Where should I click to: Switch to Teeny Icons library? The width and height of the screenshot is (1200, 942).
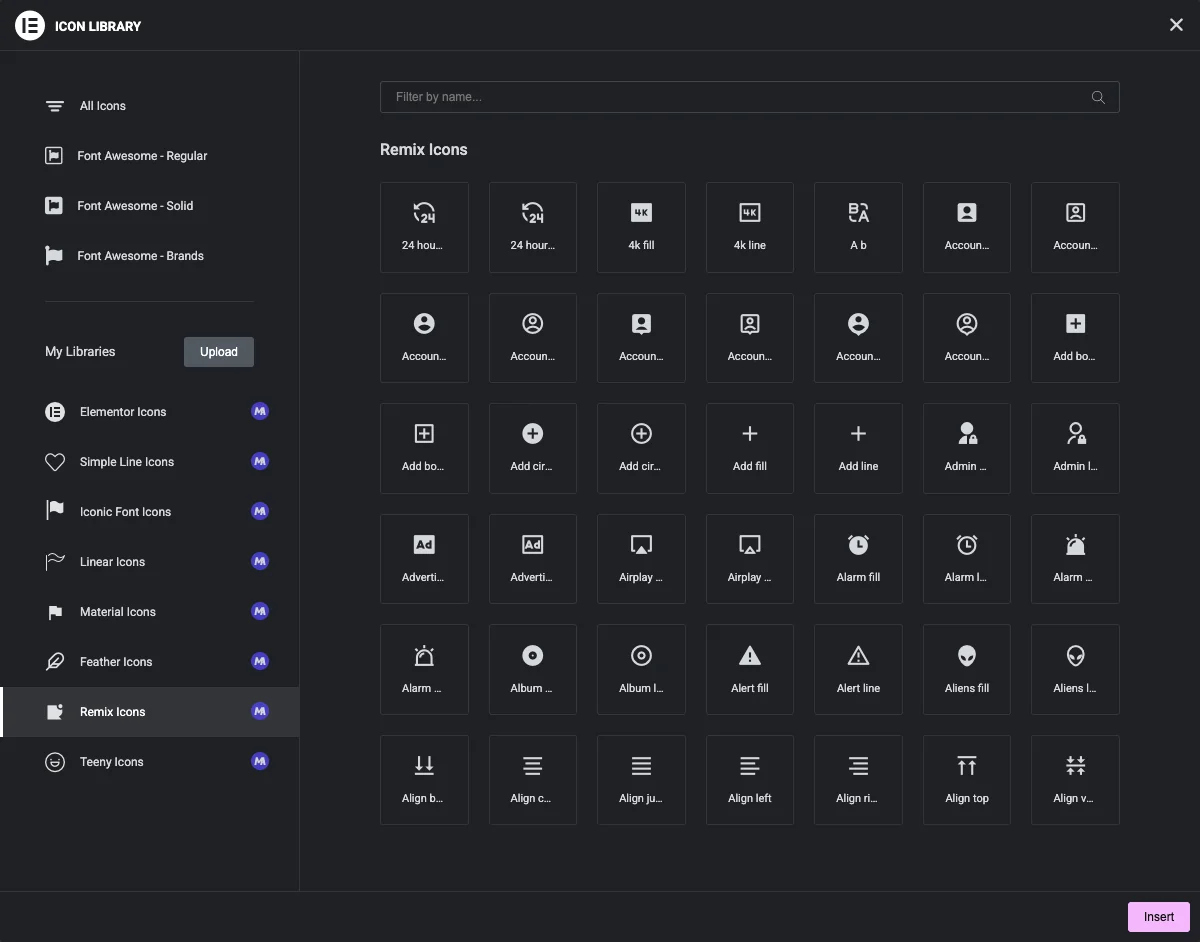coord(150,762)
